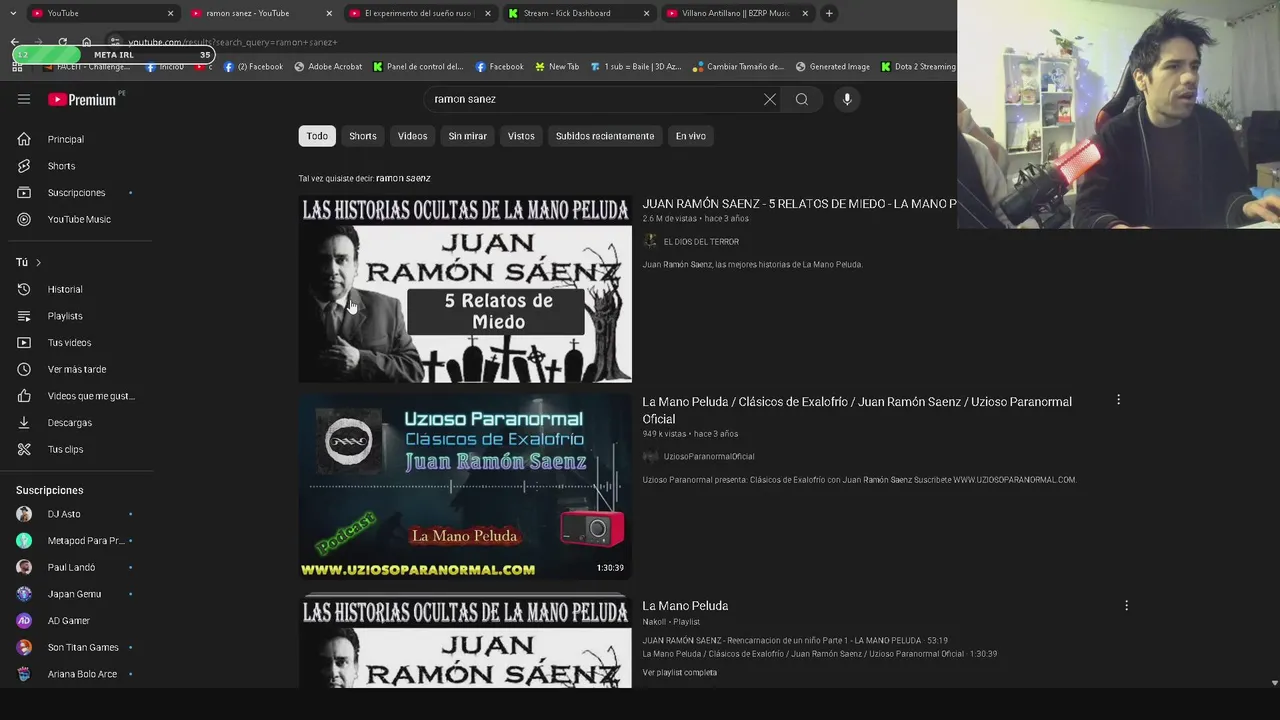The image size is (1280, 720).
Task: Open more options for La Mano Peluda playlist
Action: pyautogui.click(x=1126, y=605)
